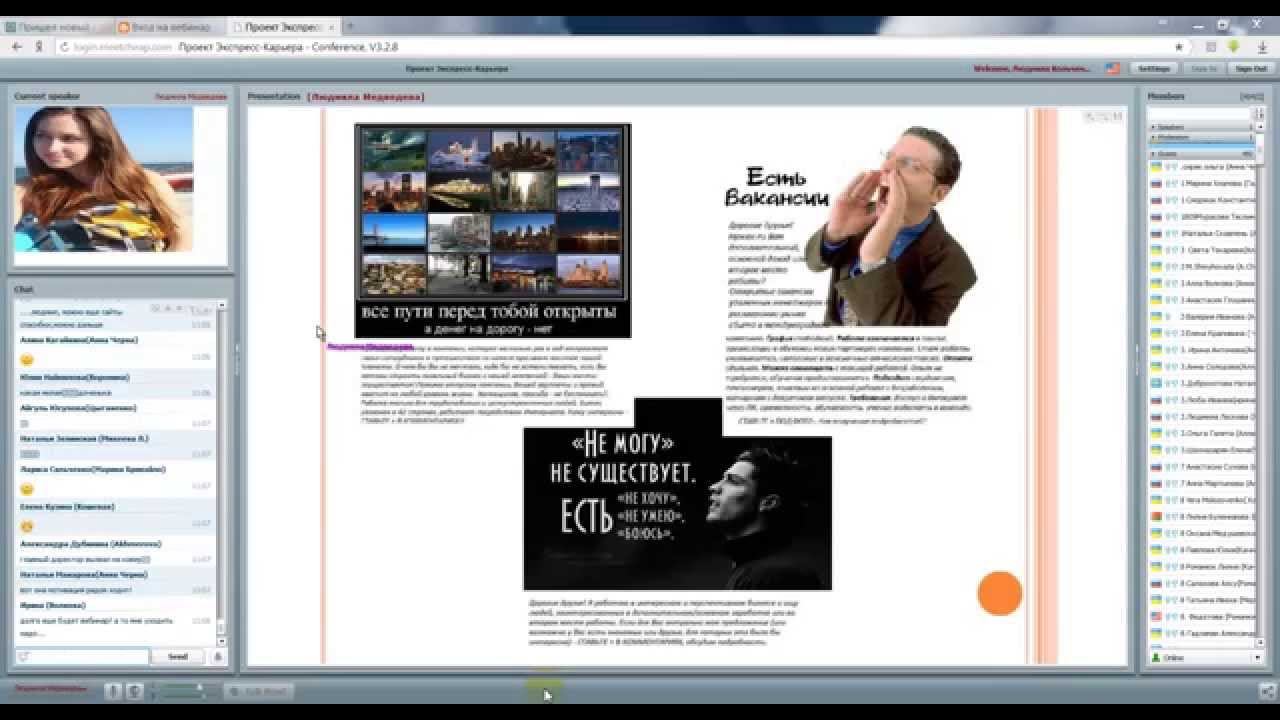Screen dimensions: 1280x720
Task: Click the «Не могу» не существует image
Action: 677,494
